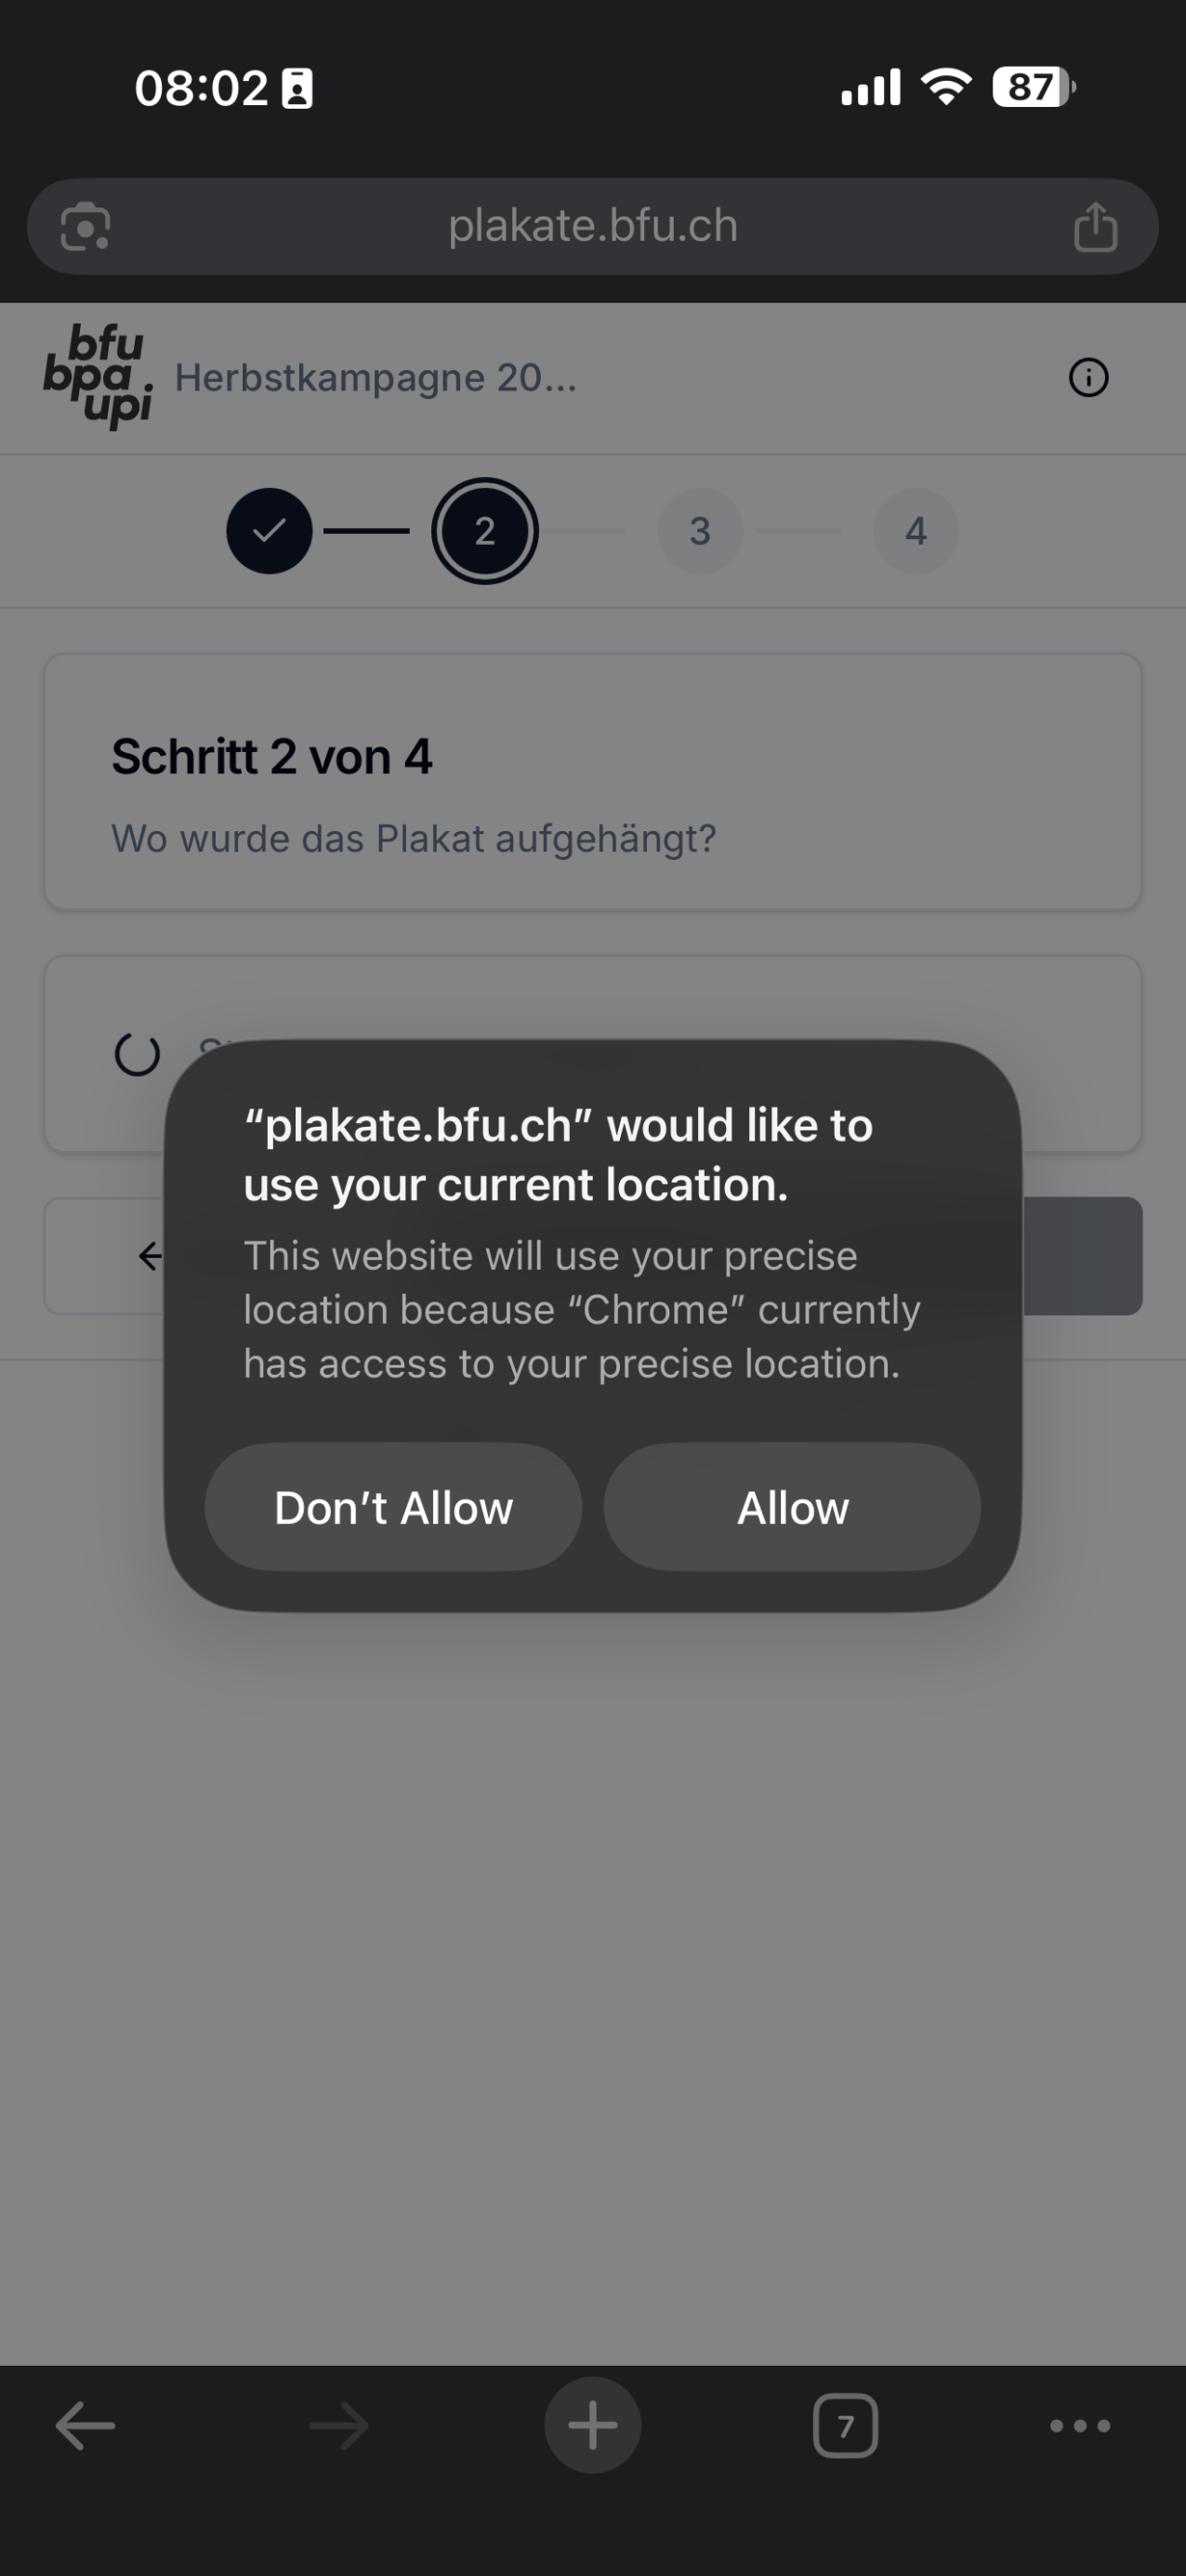The width and height of the screenshot is (1186, 2576).
Task: Tap the bfu bpa upi logo
Action: pos(98,376)
